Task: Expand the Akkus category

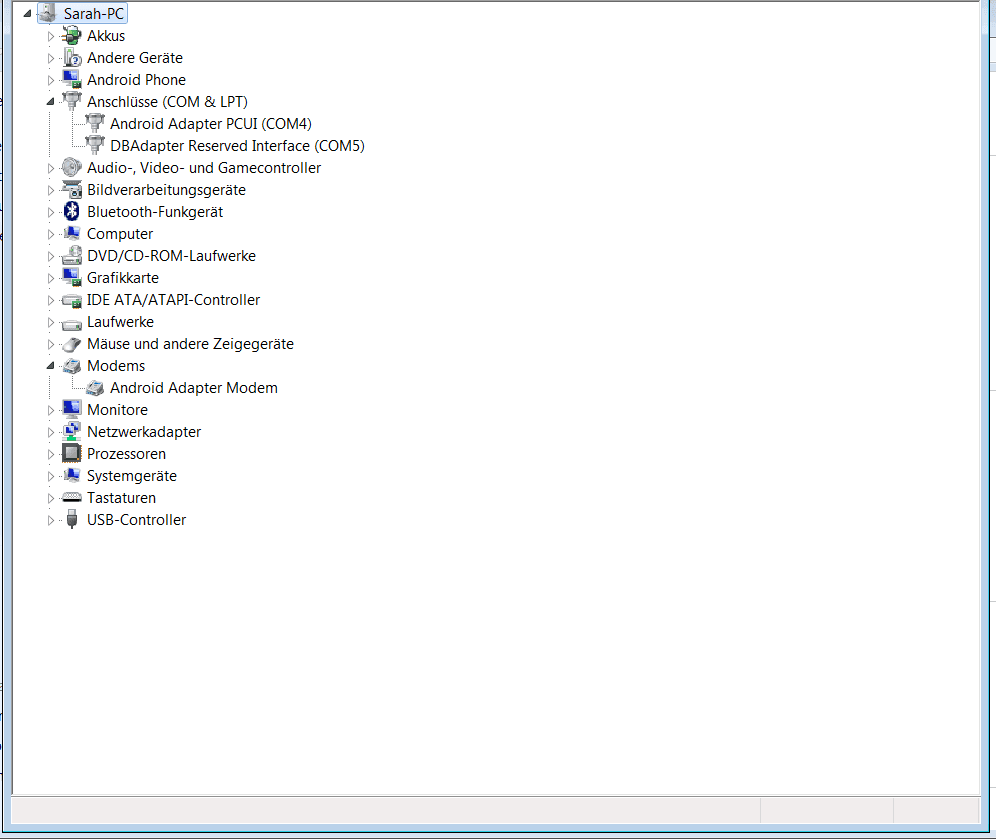Action: pos(51,36)
